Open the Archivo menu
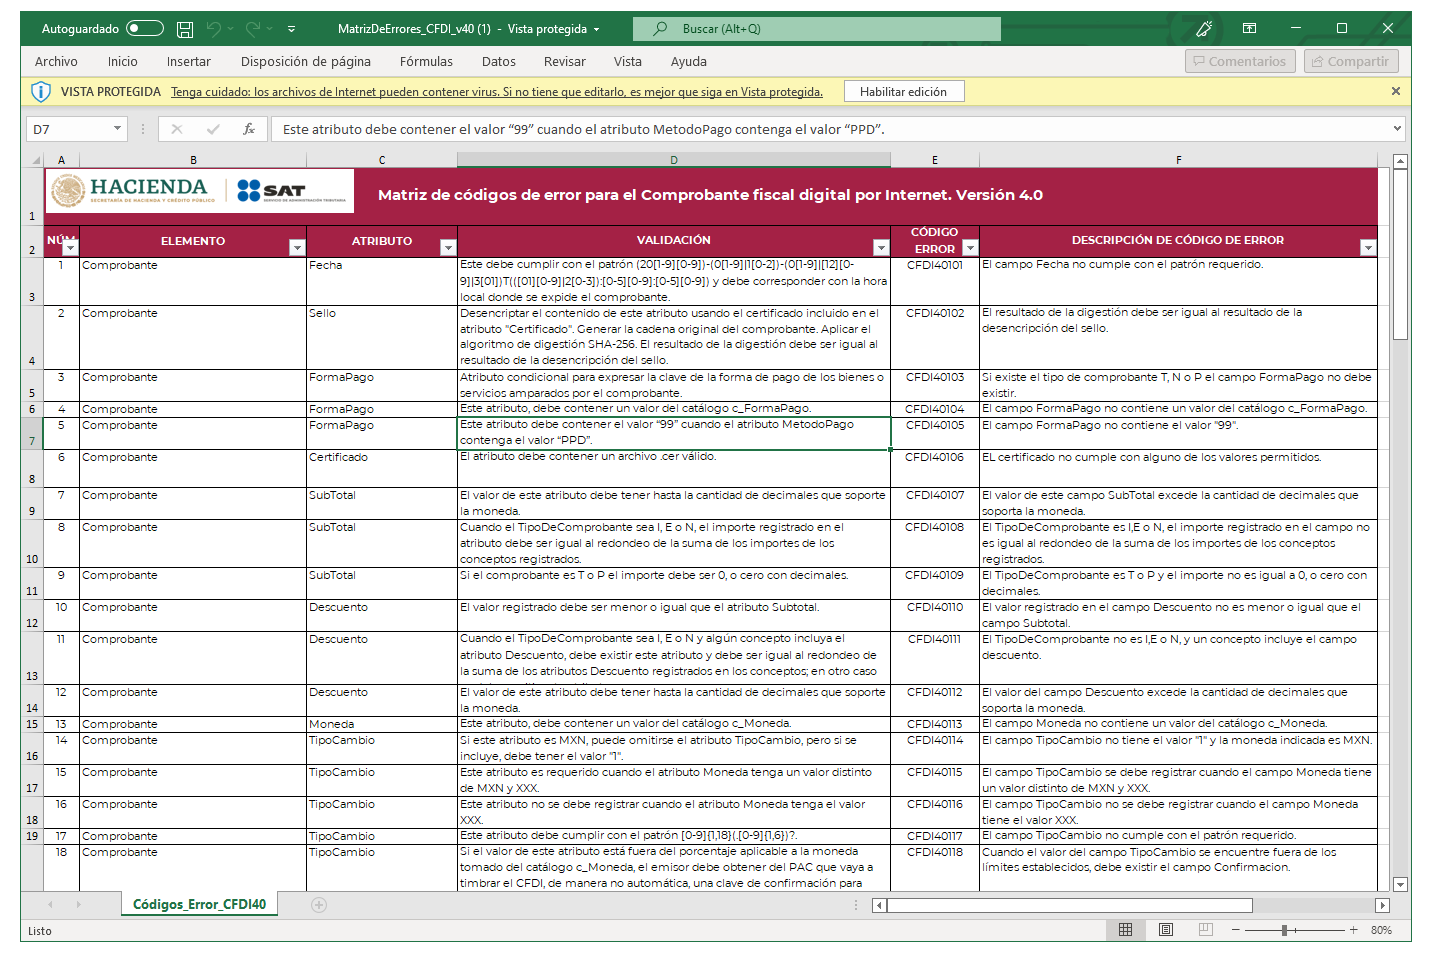Image resolution: width=1429 pixels, height=955 pixels. pyautogui.click(x=56, y=61)
